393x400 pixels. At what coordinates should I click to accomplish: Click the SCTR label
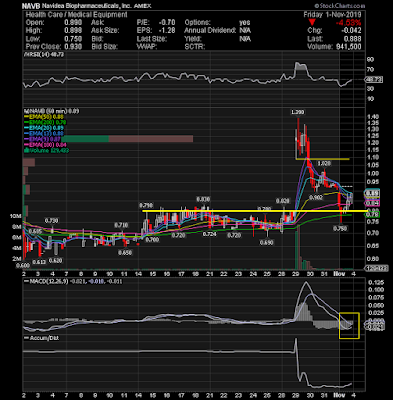195,47
